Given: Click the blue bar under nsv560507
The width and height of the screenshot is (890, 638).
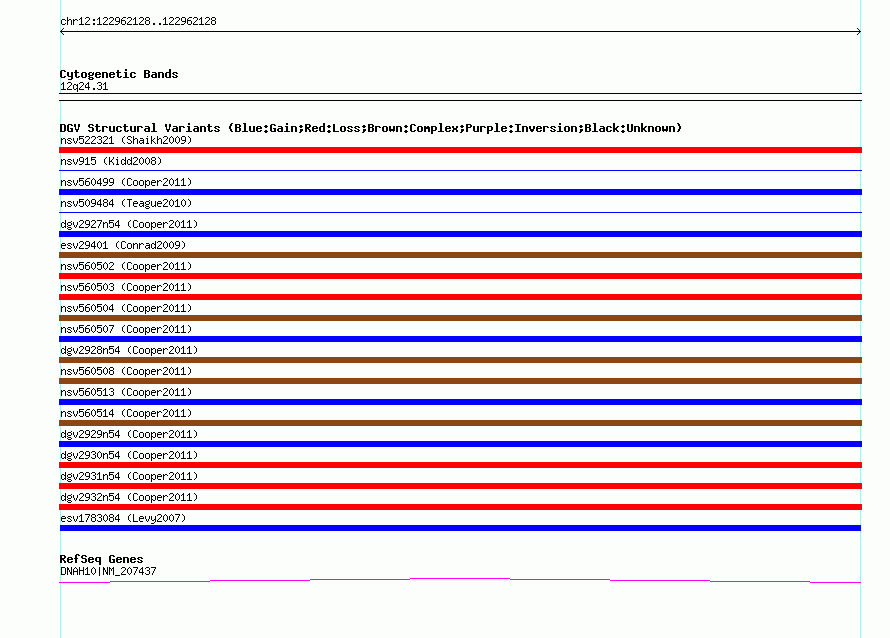Looking at the screenshot, I should click(460, 339).
